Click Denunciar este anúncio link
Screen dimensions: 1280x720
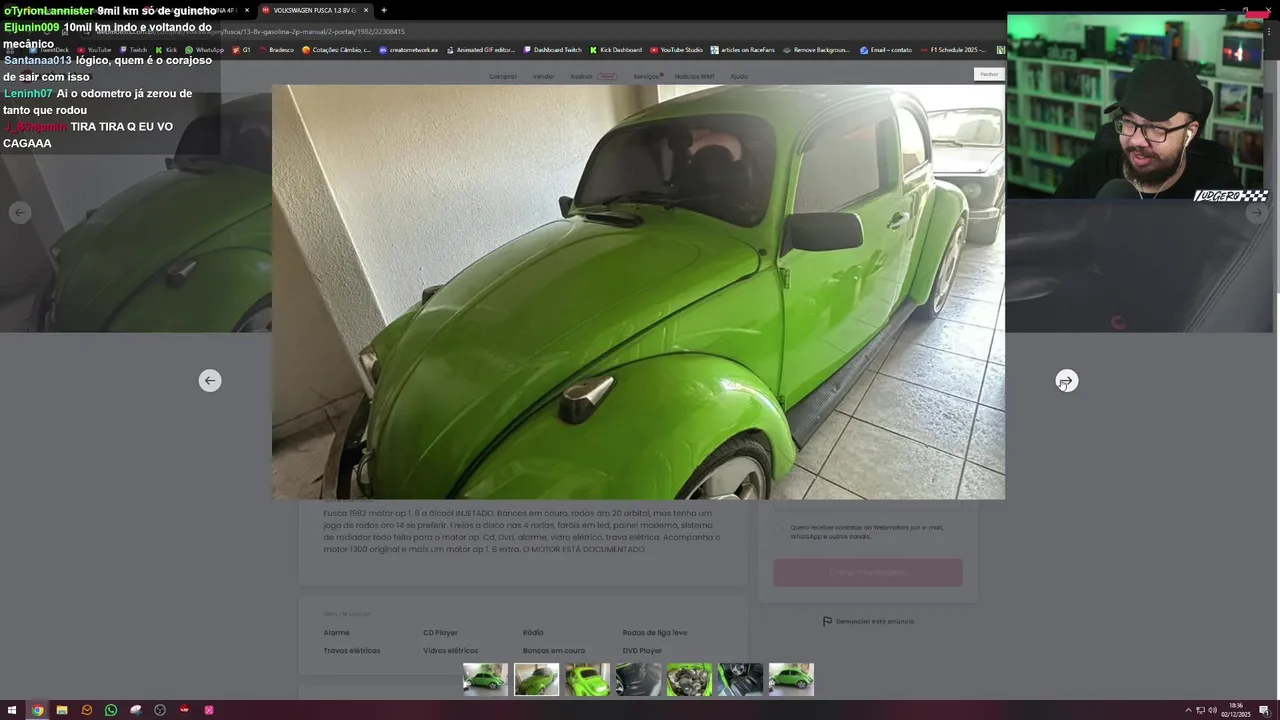[875, 621]
